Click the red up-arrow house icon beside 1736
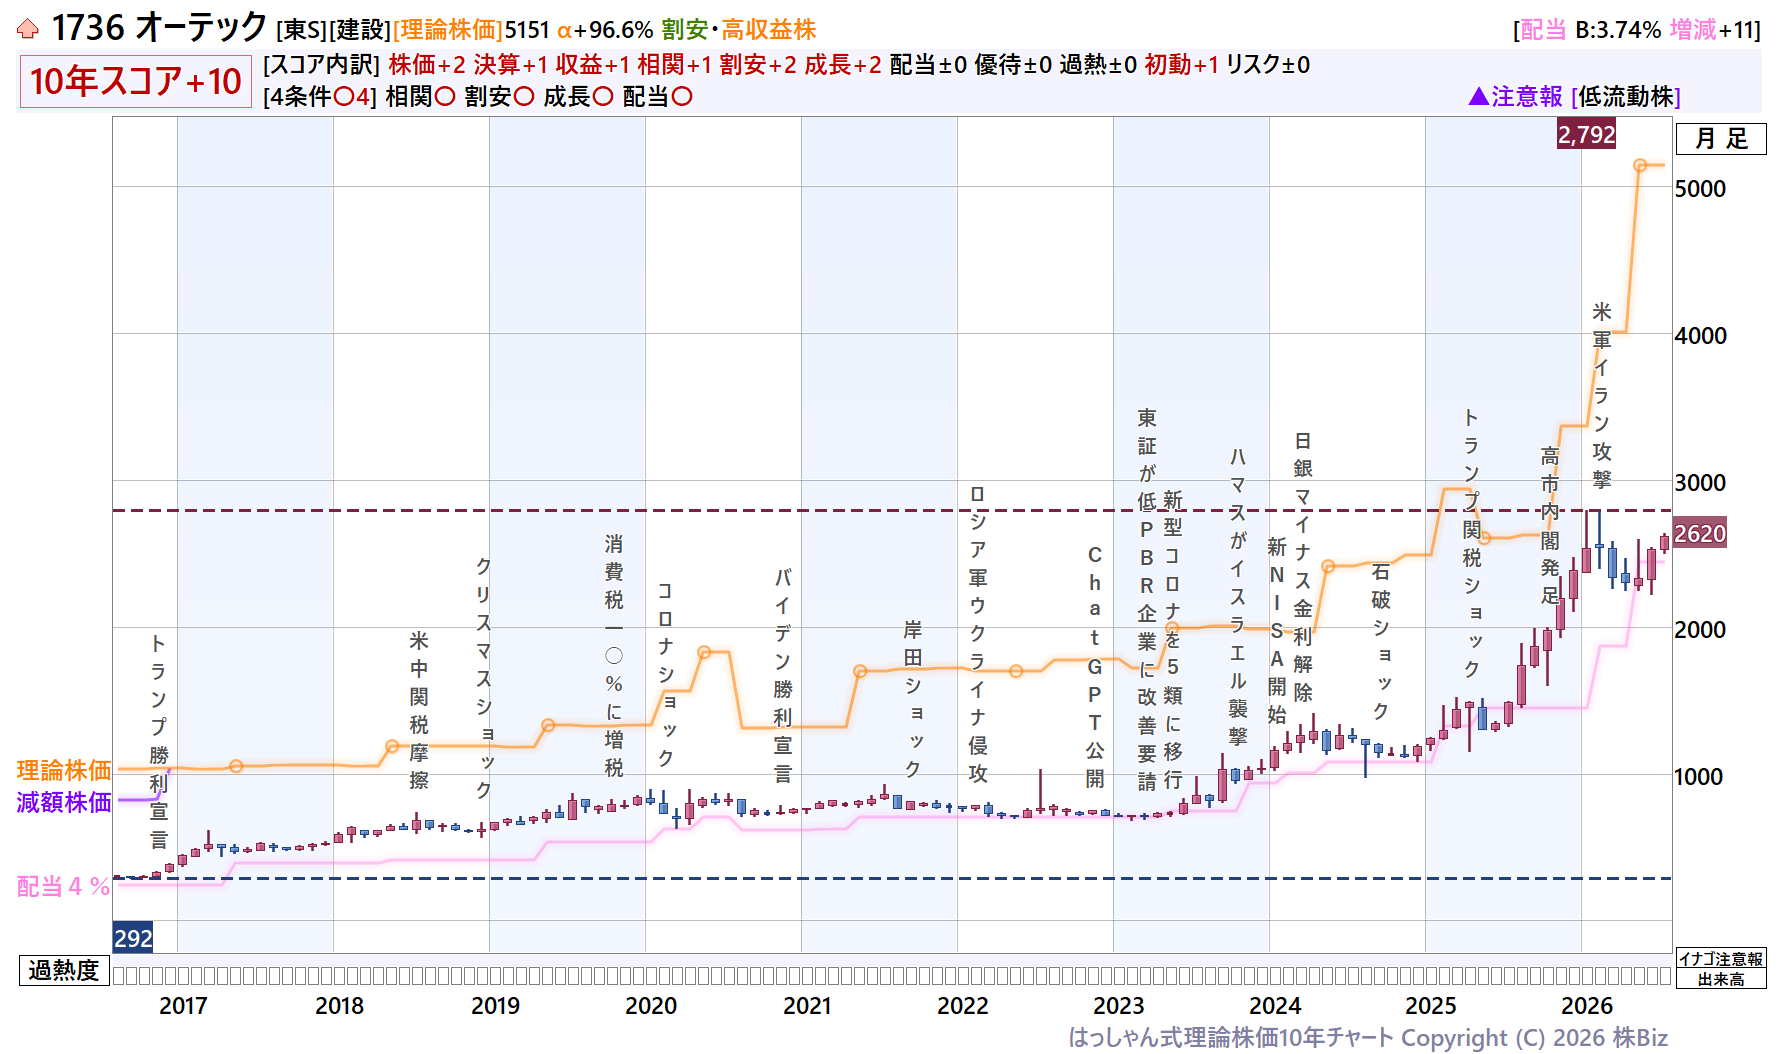Screen dimensions: 1780x1054 [28, 29]
